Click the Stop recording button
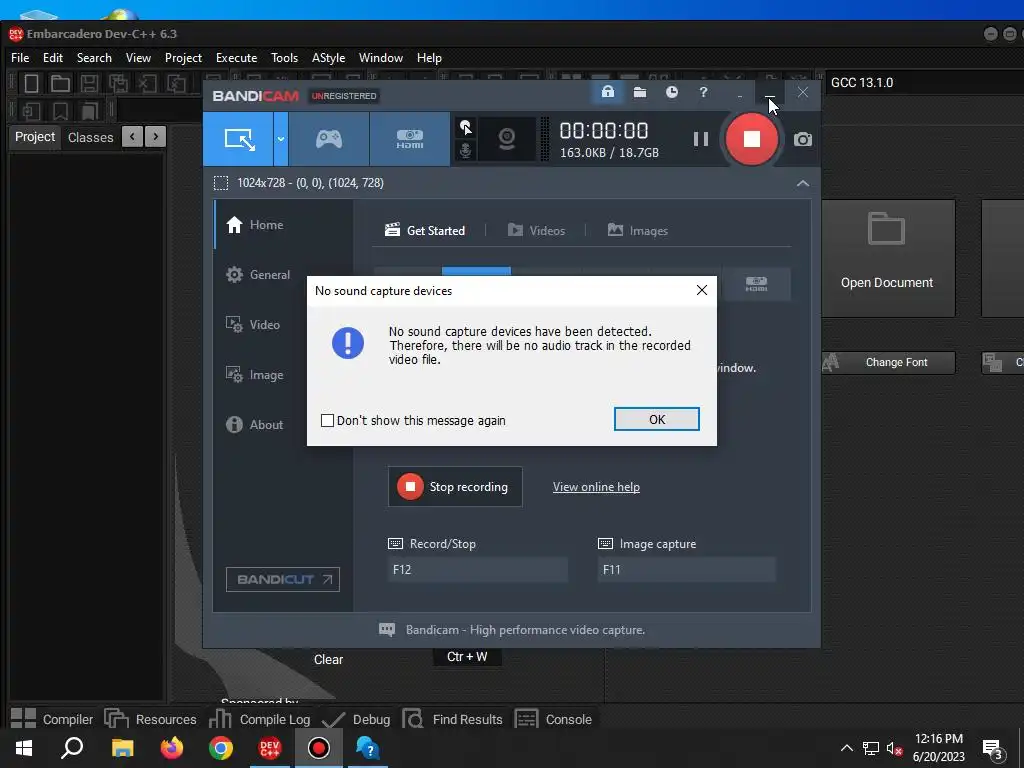The image size is (1024, 768). point(455,487)
